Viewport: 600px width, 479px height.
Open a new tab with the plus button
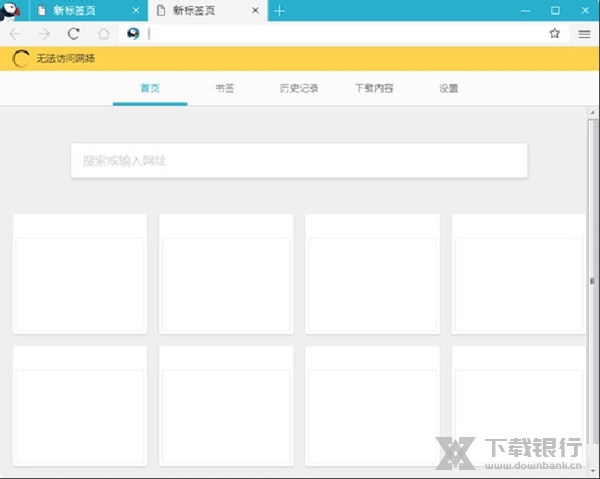pyautogui.click(x=279, y=11)
